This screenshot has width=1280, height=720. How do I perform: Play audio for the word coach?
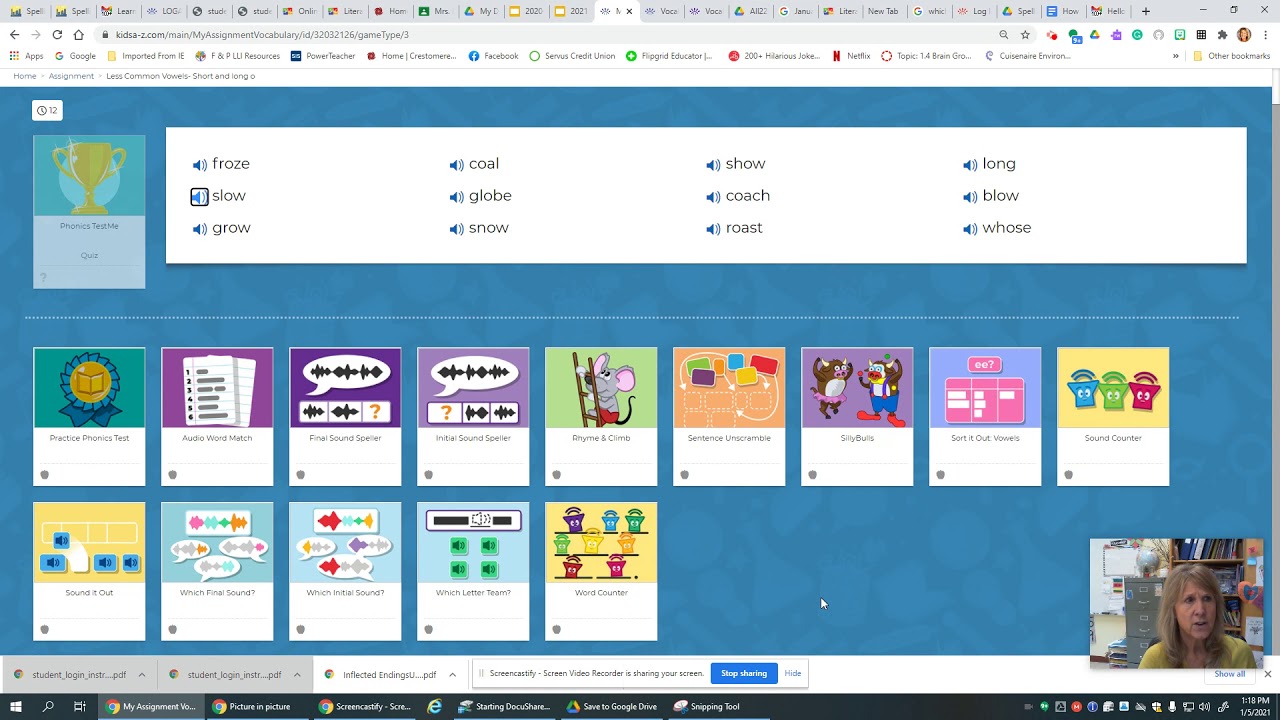tap(713, 197)
